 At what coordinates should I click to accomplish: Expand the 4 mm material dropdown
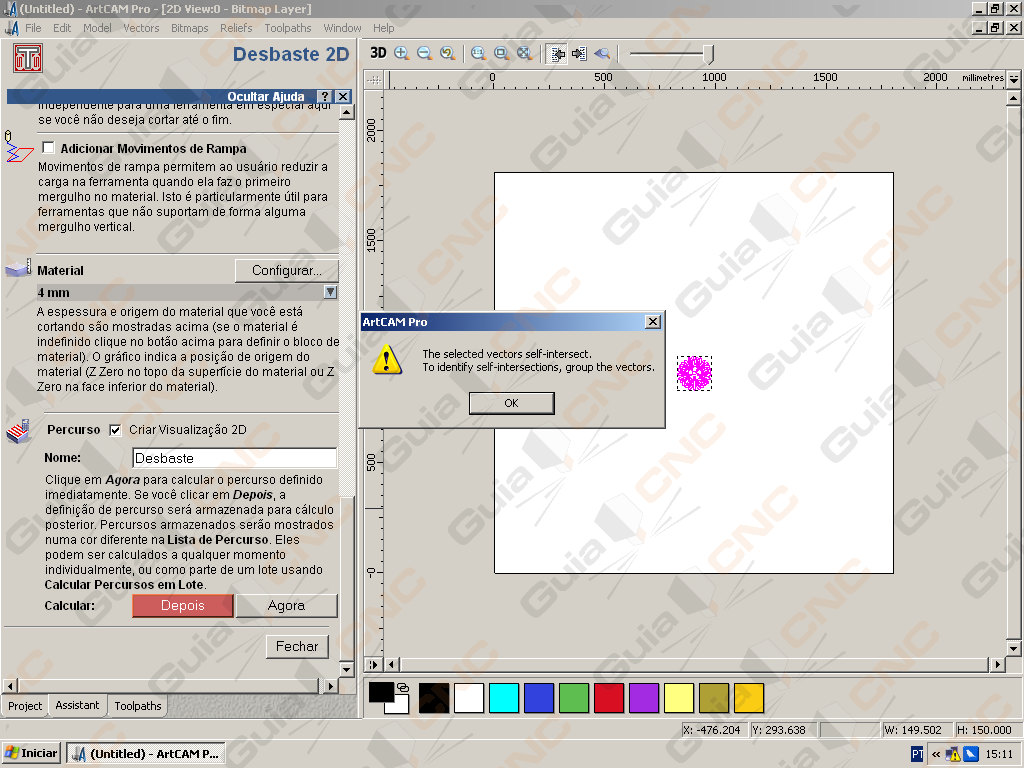[330, 292]
